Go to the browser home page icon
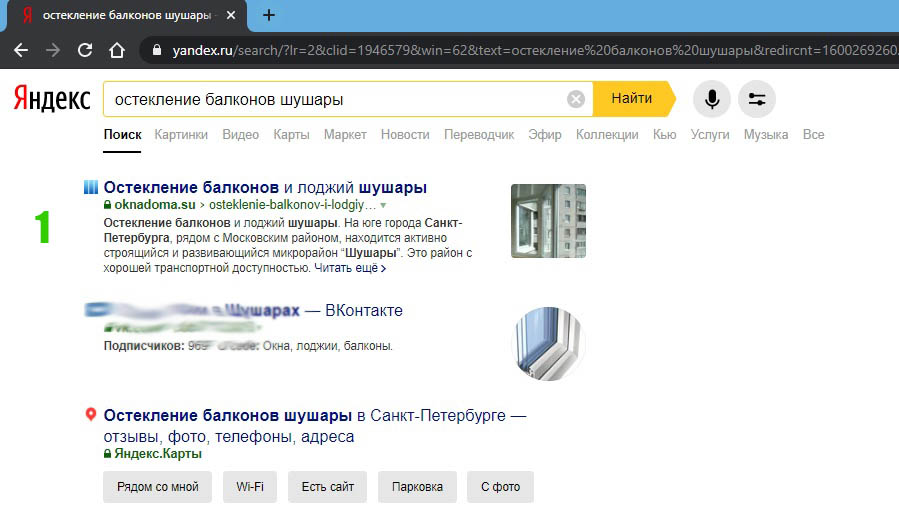 tap(117, 50)
